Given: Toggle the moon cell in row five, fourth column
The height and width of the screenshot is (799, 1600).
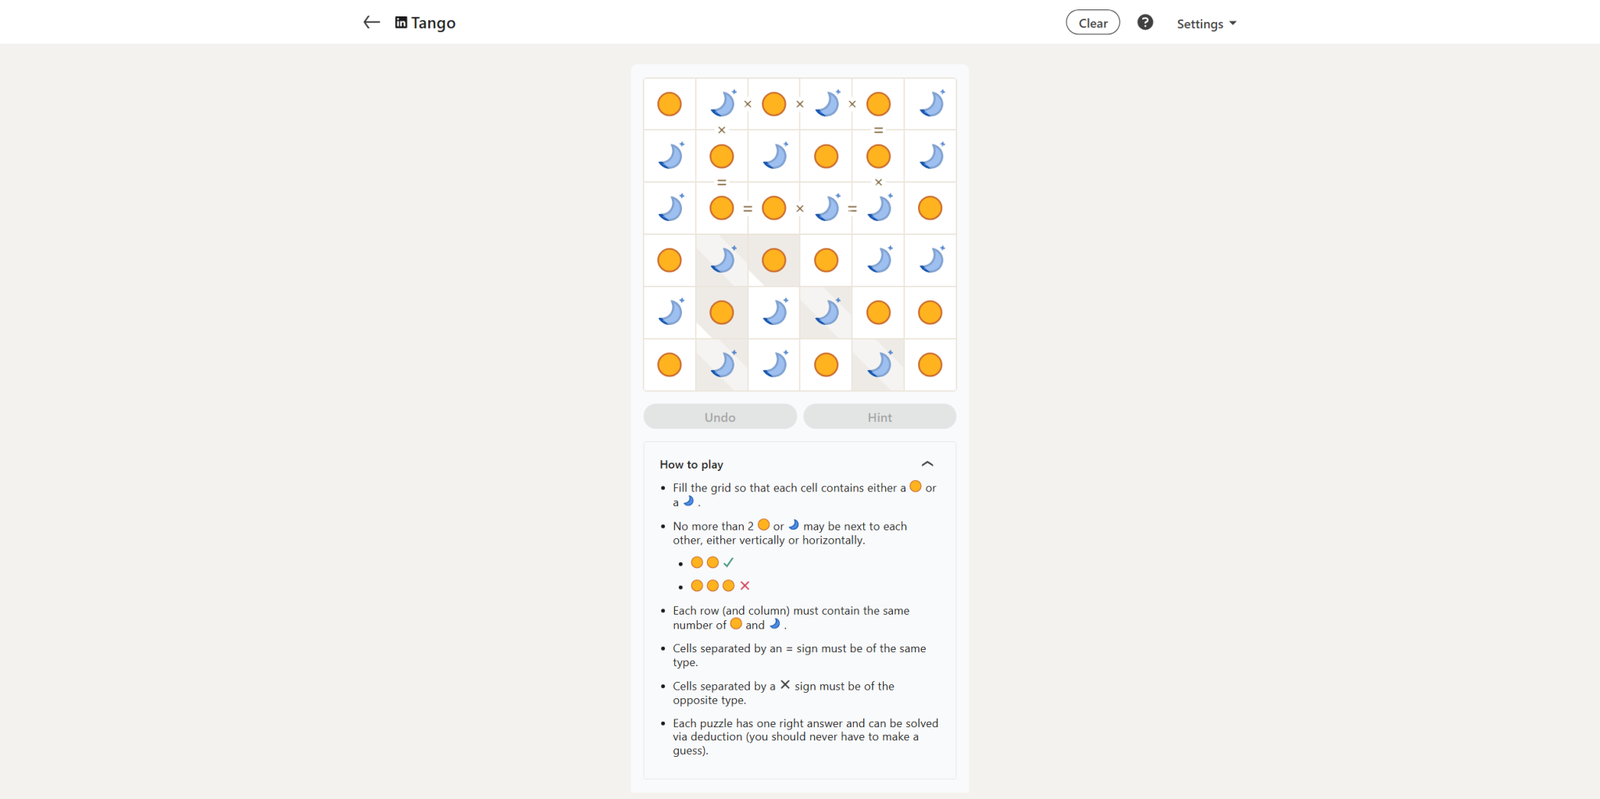Looking at the screenshot, I should [826, 313].
